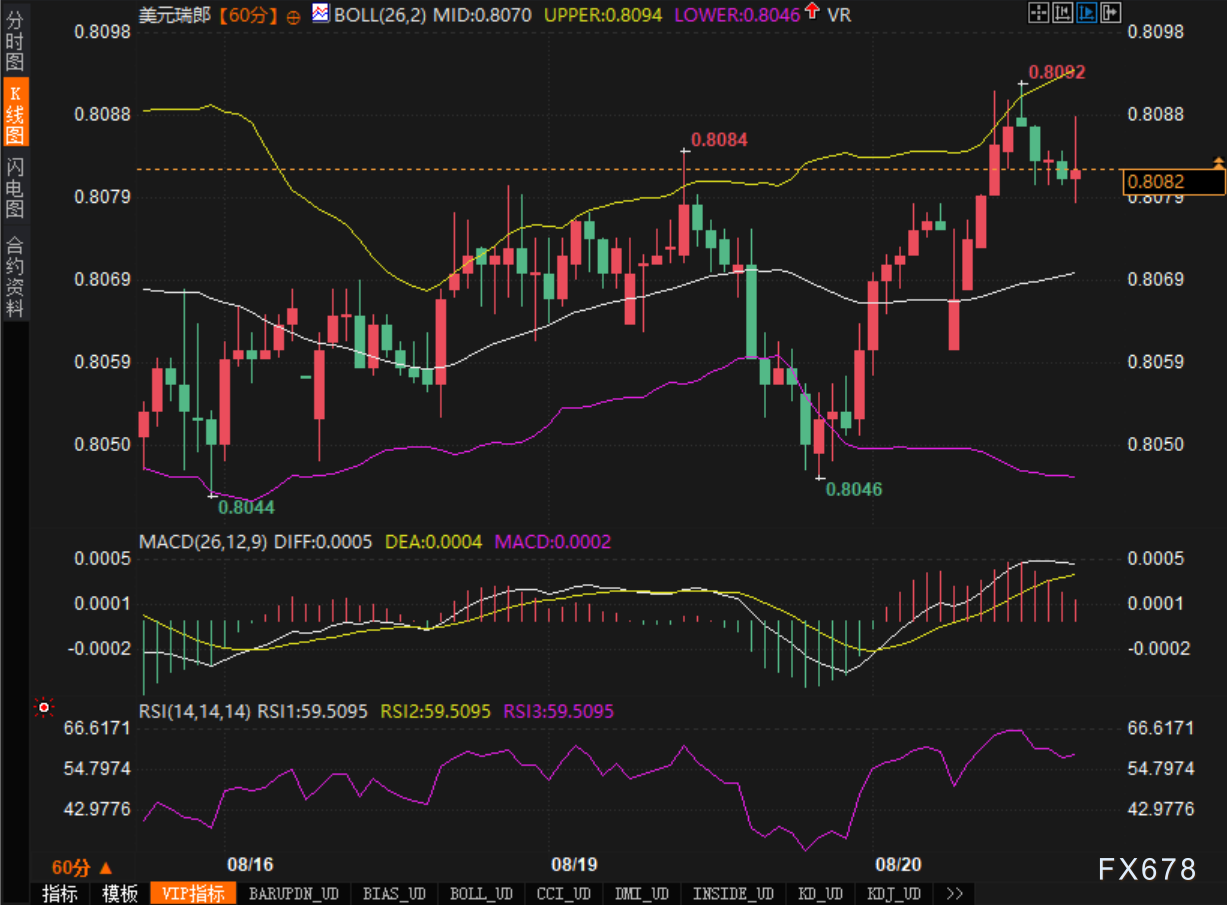The width and height of the screenshot is (1227, 905).
Task: Click the red up arrow after LOWER value
Action: click(811, 12)
